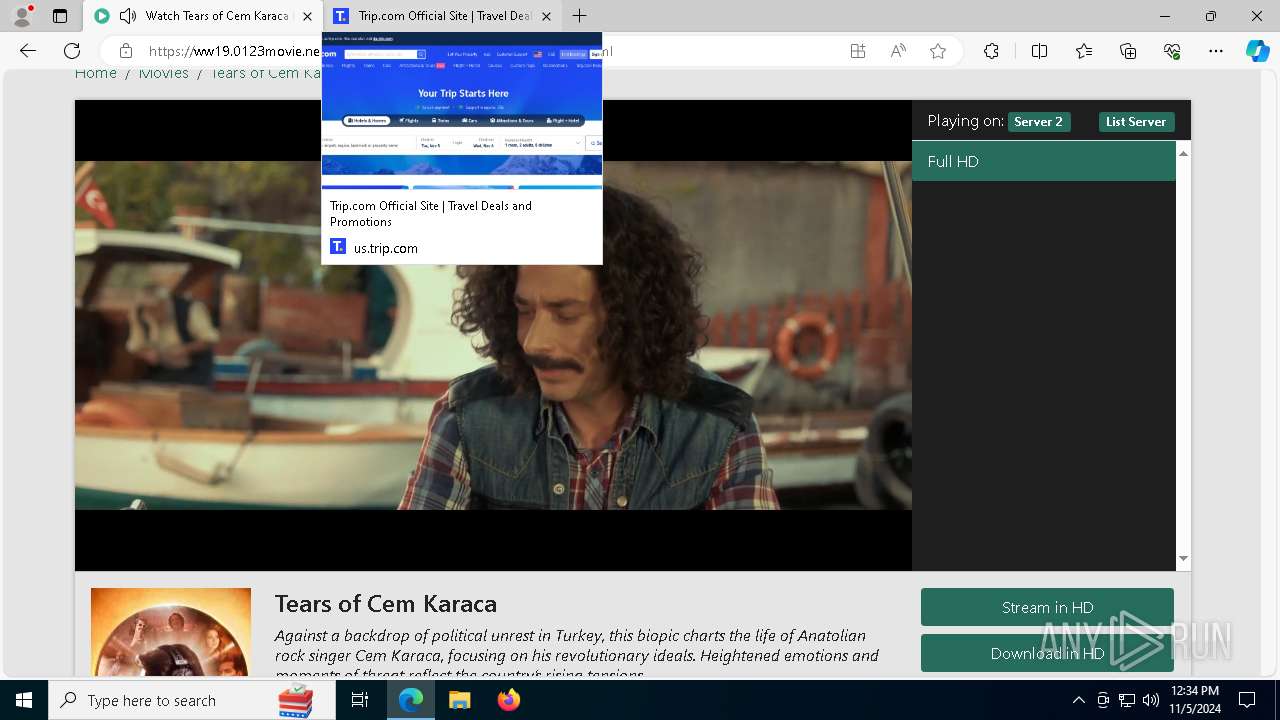Go to Movies breadcrumb link
The image size is (1280, 720).
[164, 73]
